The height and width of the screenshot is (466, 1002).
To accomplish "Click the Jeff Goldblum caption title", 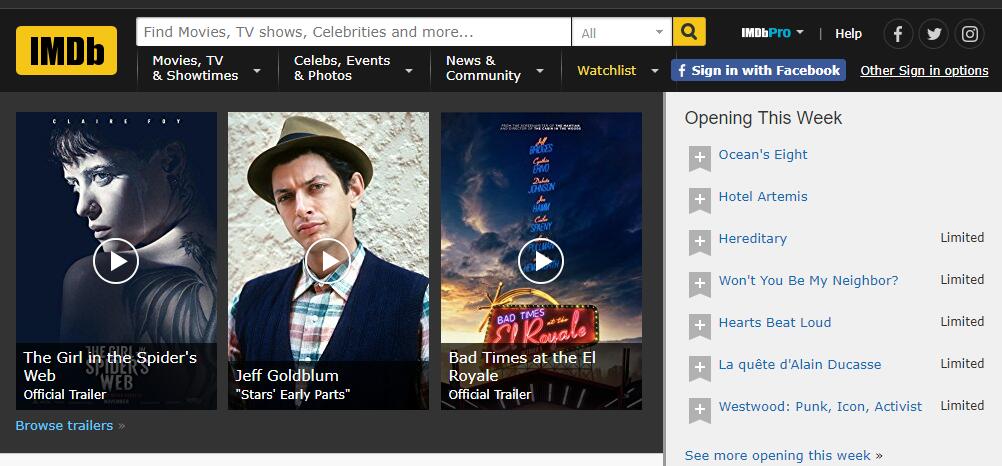I will (287, 375).
